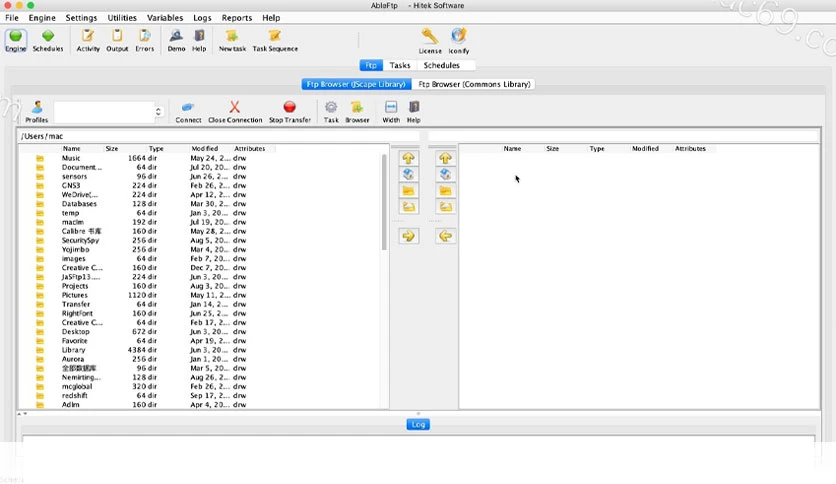Screen dimensions: 836x484
Task: Open the Settings menu
Action: pyautogui.click(x=81, y=18)
